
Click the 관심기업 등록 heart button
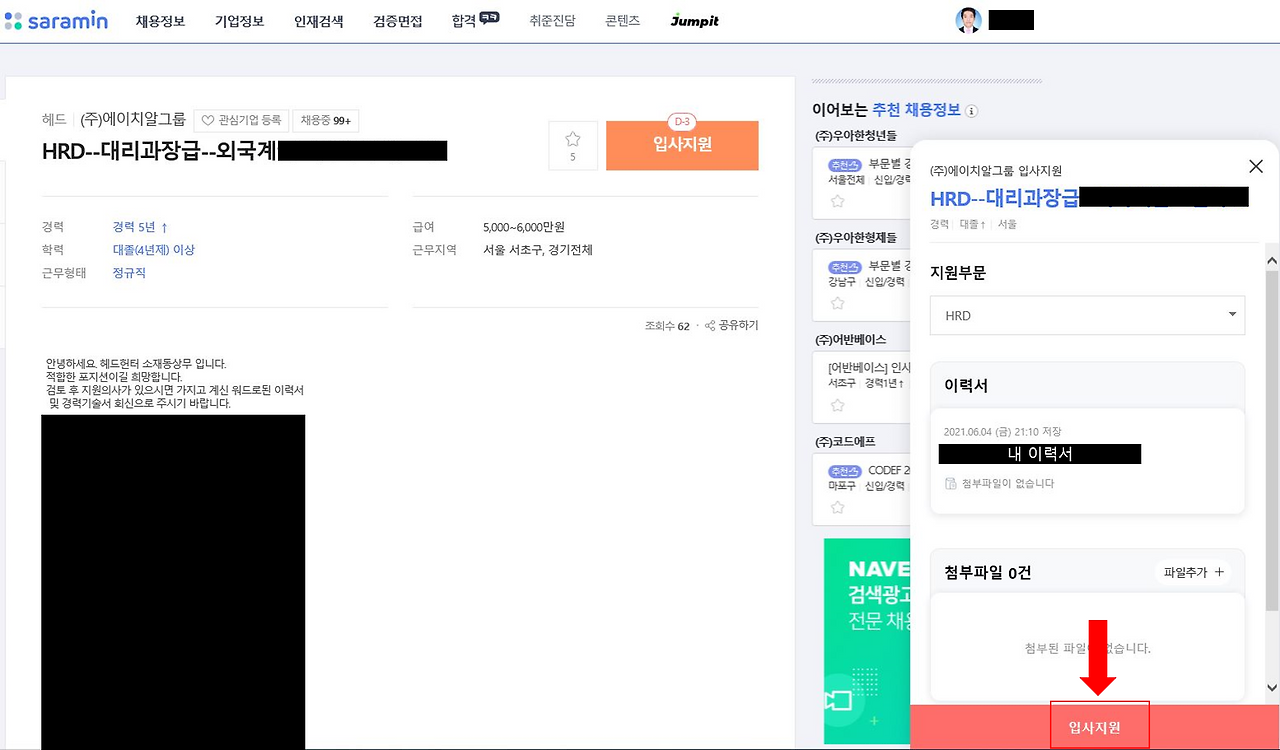click(x=241, y=120)
